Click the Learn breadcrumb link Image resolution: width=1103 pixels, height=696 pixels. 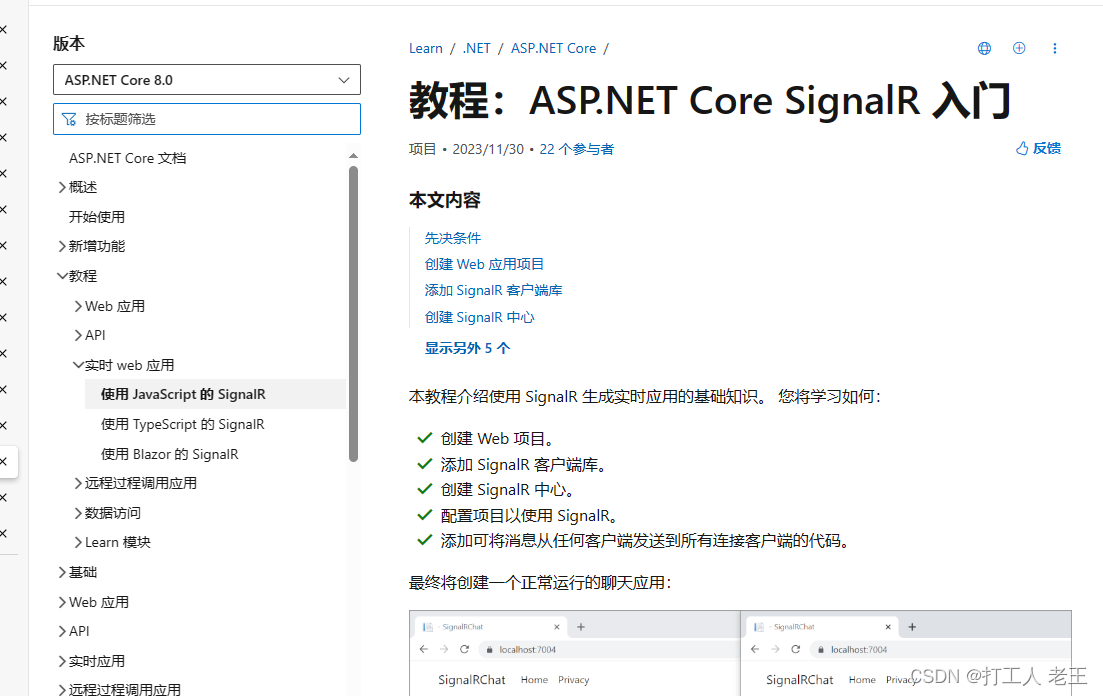pyautogui.click(x=426, y=49)
